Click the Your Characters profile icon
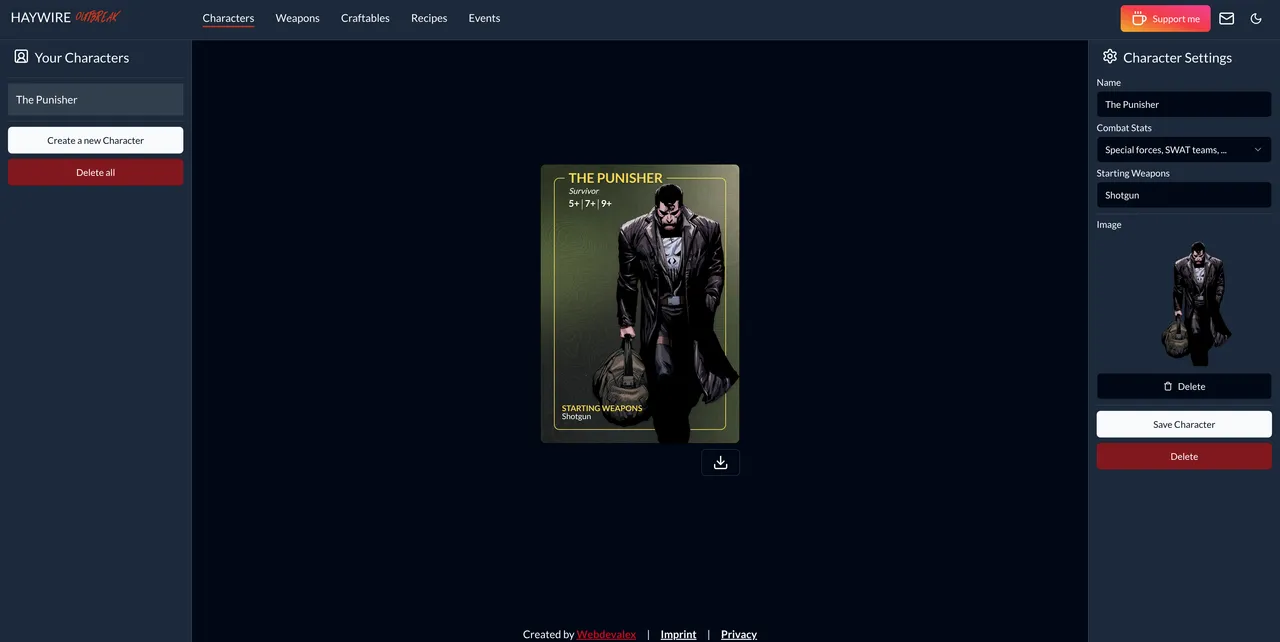1280x642 pixels. 21,57
